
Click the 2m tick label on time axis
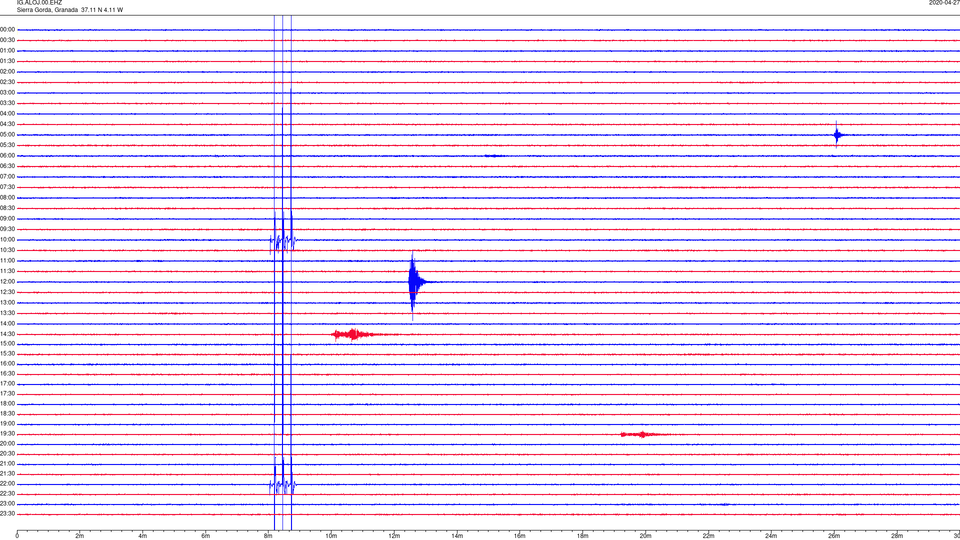tap(80, 536)
